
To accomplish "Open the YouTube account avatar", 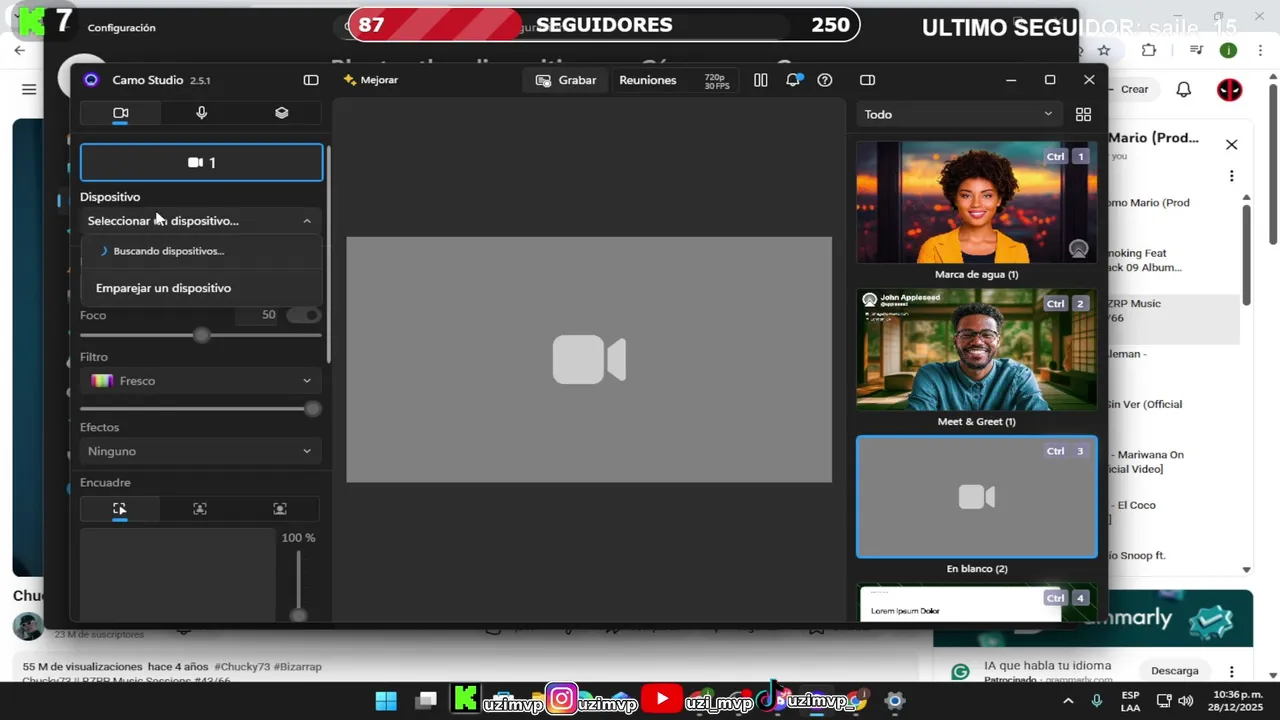I will coord(1229,89).
